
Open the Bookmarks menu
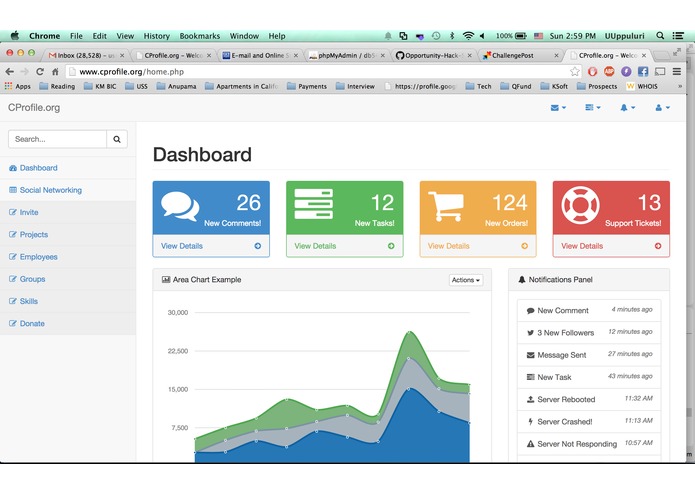[x=199, y=36]
